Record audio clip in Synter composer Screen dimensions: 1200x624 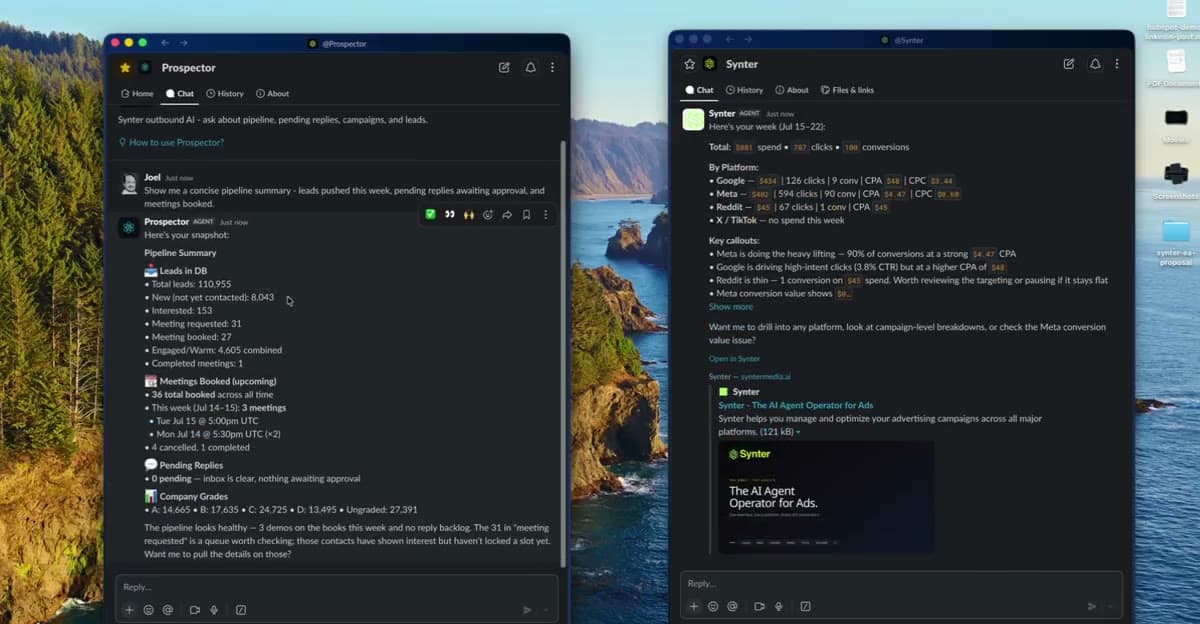(x=779, y=606)
